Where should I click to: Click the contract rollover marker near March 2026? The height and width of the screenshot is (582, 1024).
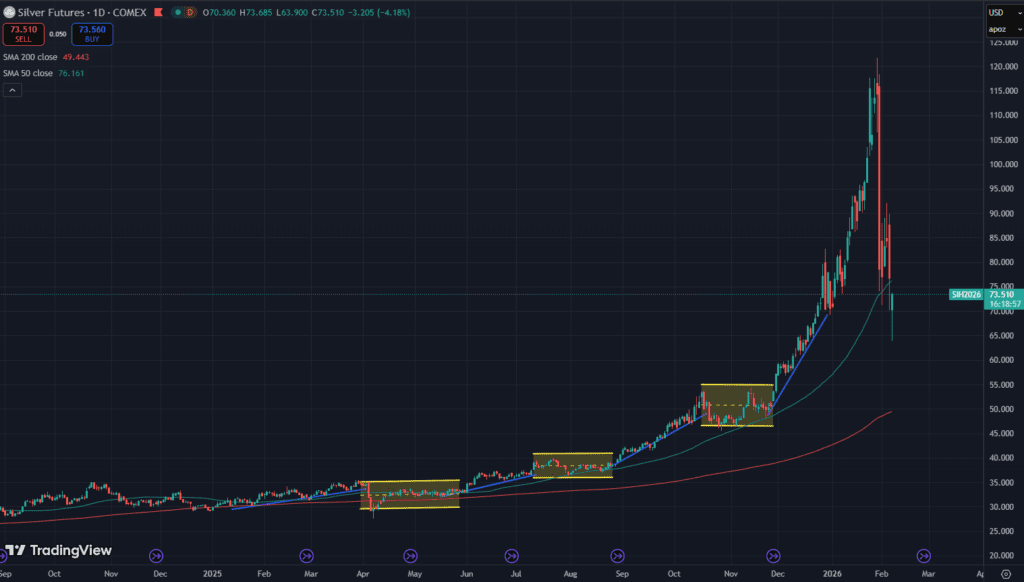(x=924, y=554)
